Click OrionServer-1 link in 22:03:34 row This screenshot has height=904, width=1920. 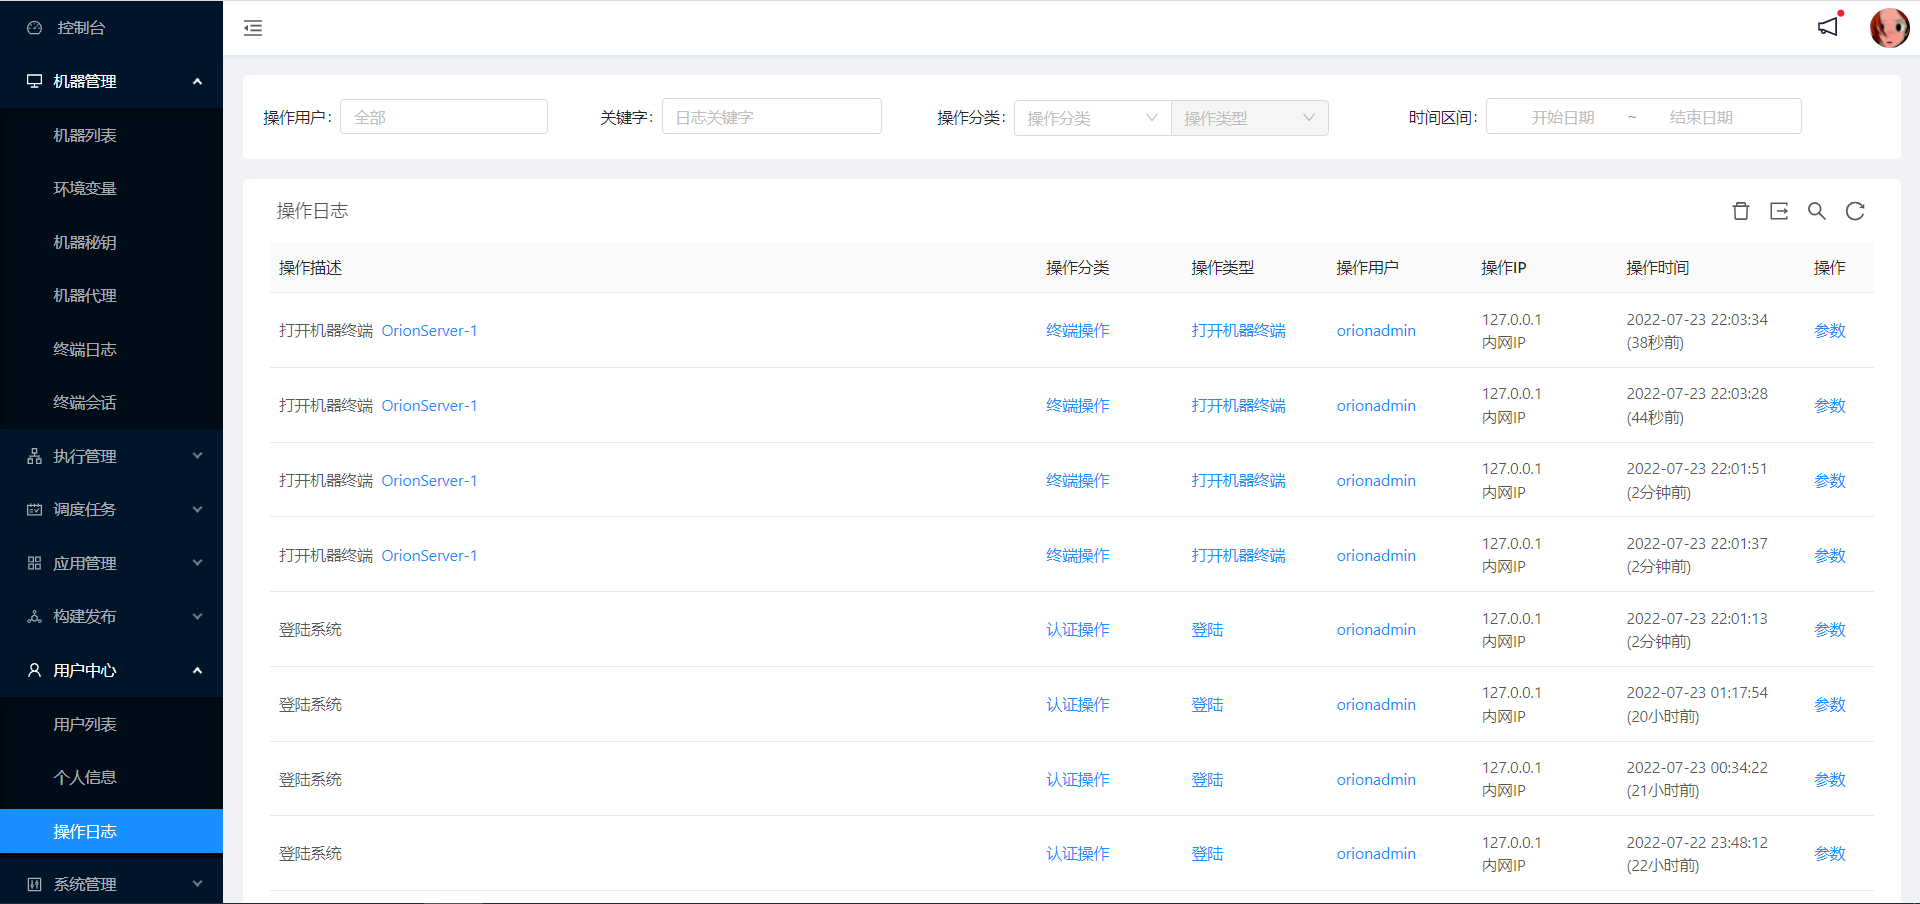pos(429,331)
